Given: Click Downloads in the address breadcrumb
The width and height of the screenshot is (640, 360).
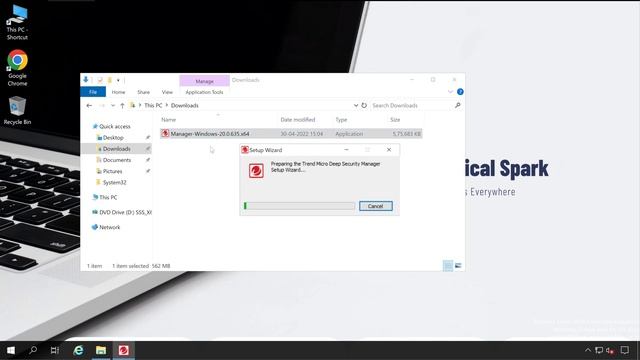Looking at the screenshot, I should 184,105.
